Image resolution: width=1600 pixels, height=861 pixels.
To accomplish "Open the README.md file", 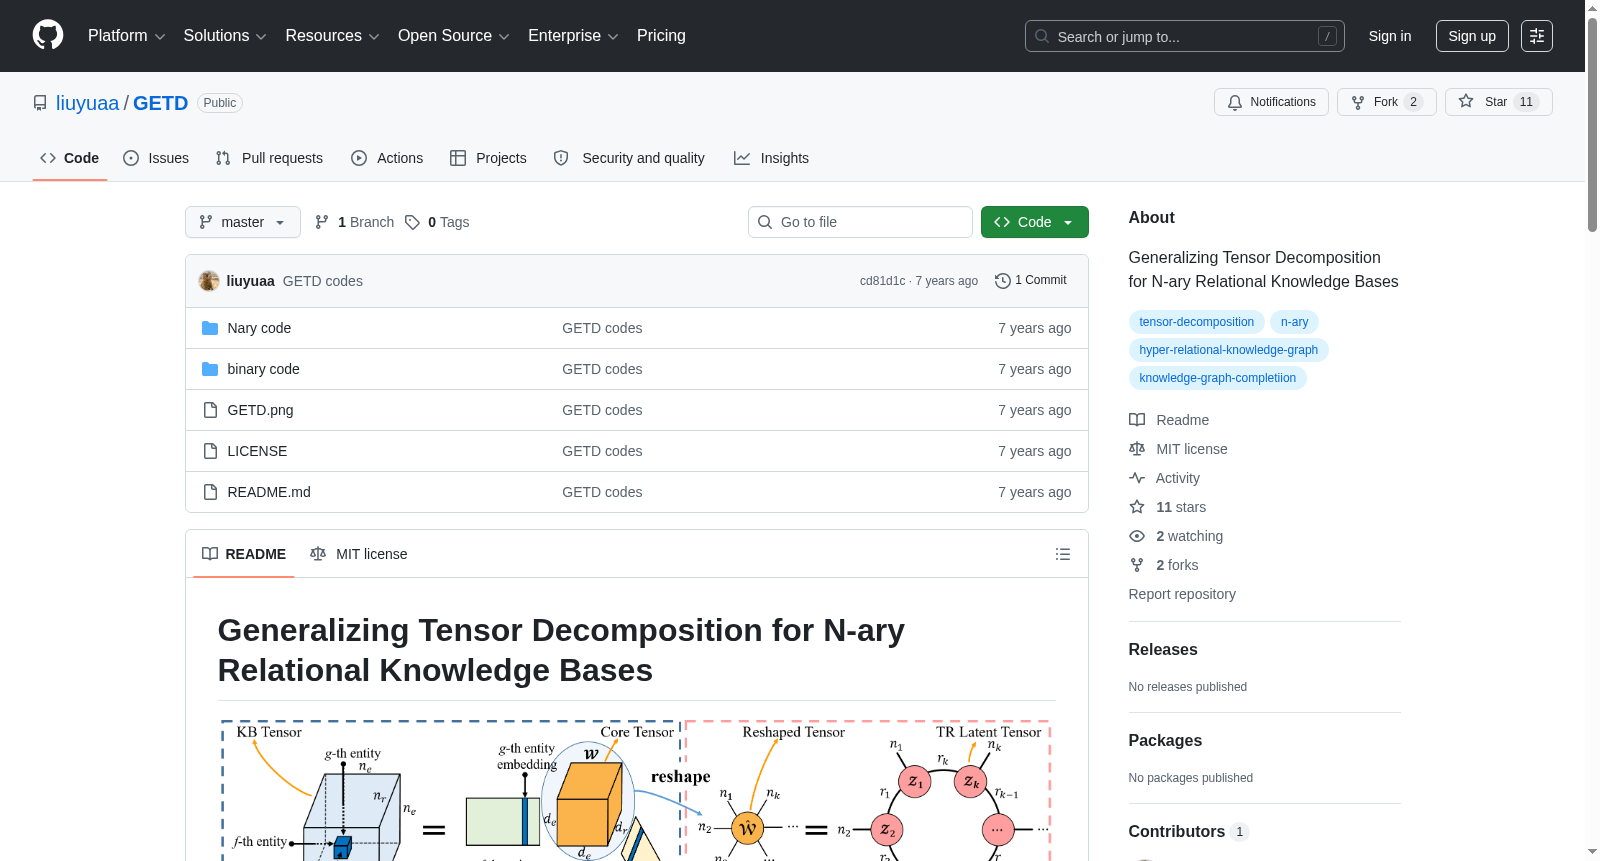I will click(269, 492).
